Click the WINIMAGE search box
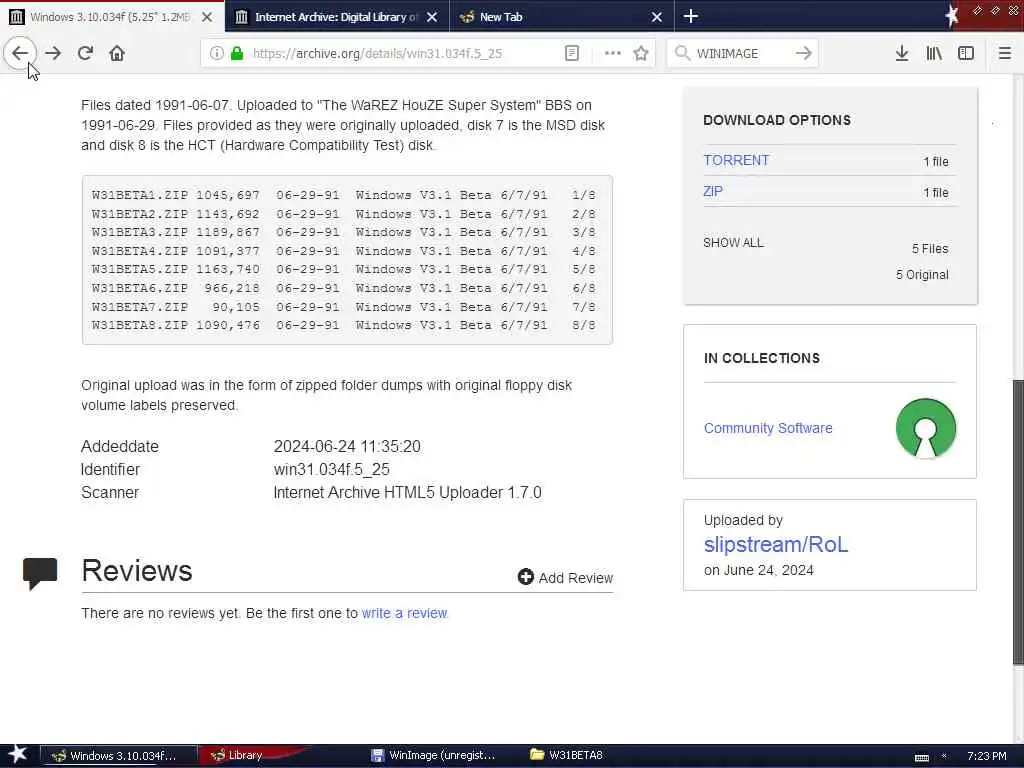 pos(743,54)
